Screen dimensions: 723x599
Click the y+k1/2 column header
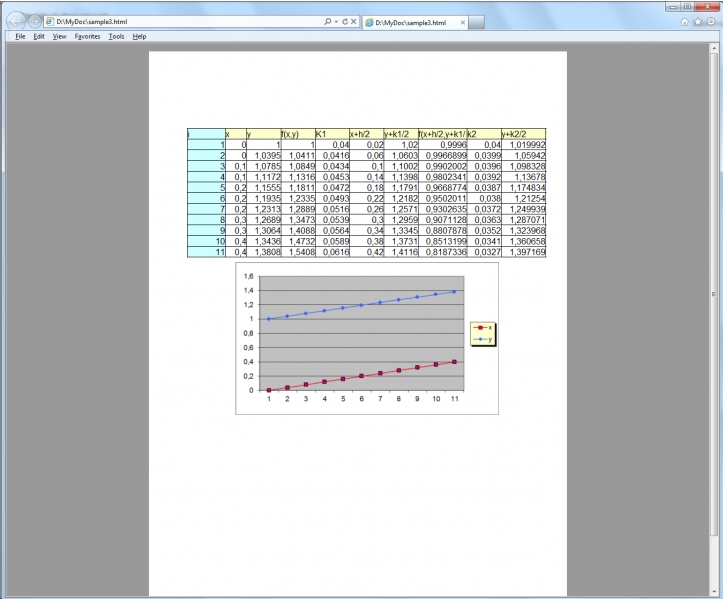coord(401,134)
